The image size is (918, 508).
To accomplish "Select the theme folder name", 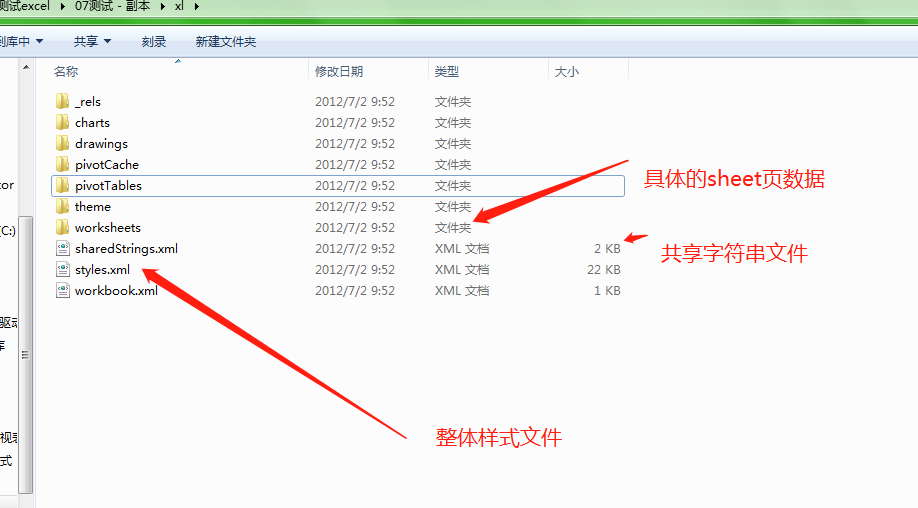I will pyautogui.click(x=93, y=207).
